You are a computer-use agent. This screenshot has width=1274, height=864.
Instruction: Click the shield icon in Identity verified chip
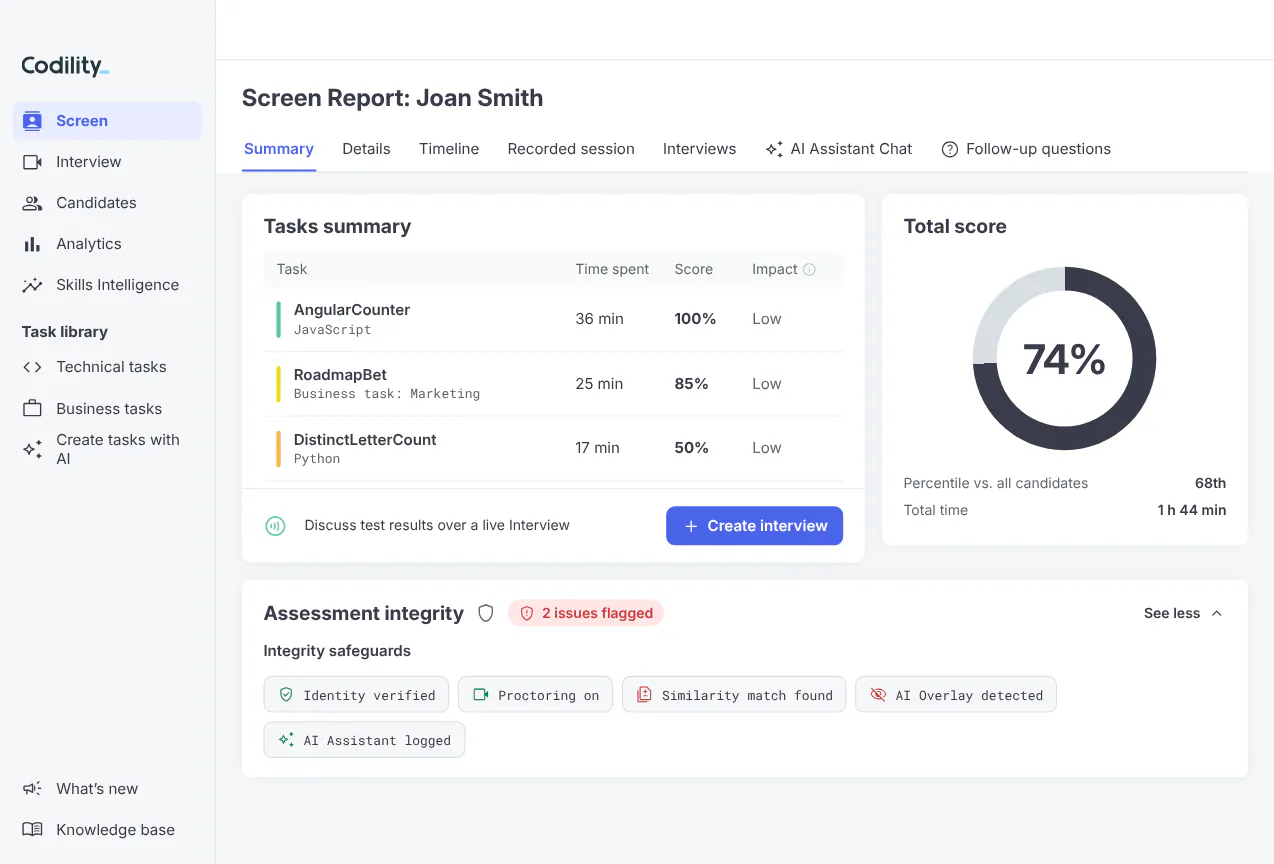click(286, 695)
